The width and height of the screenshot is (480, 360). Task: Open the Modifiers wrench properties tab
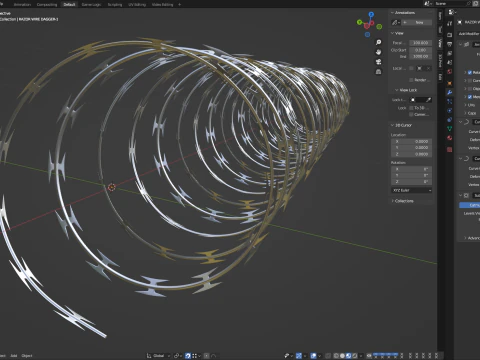point(449,92)
